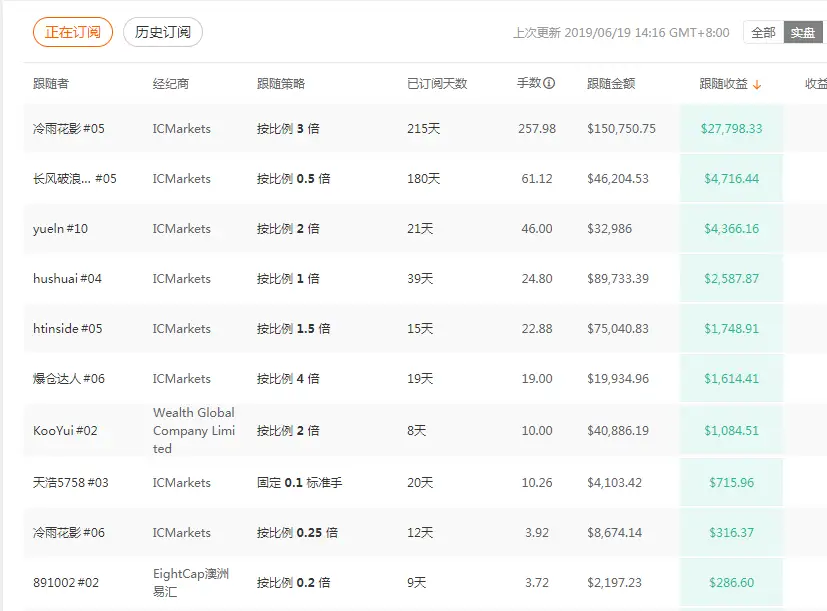The image size is (827, 611).
Task: Click the $27,798.33 profit value
Action: [732, 129]
